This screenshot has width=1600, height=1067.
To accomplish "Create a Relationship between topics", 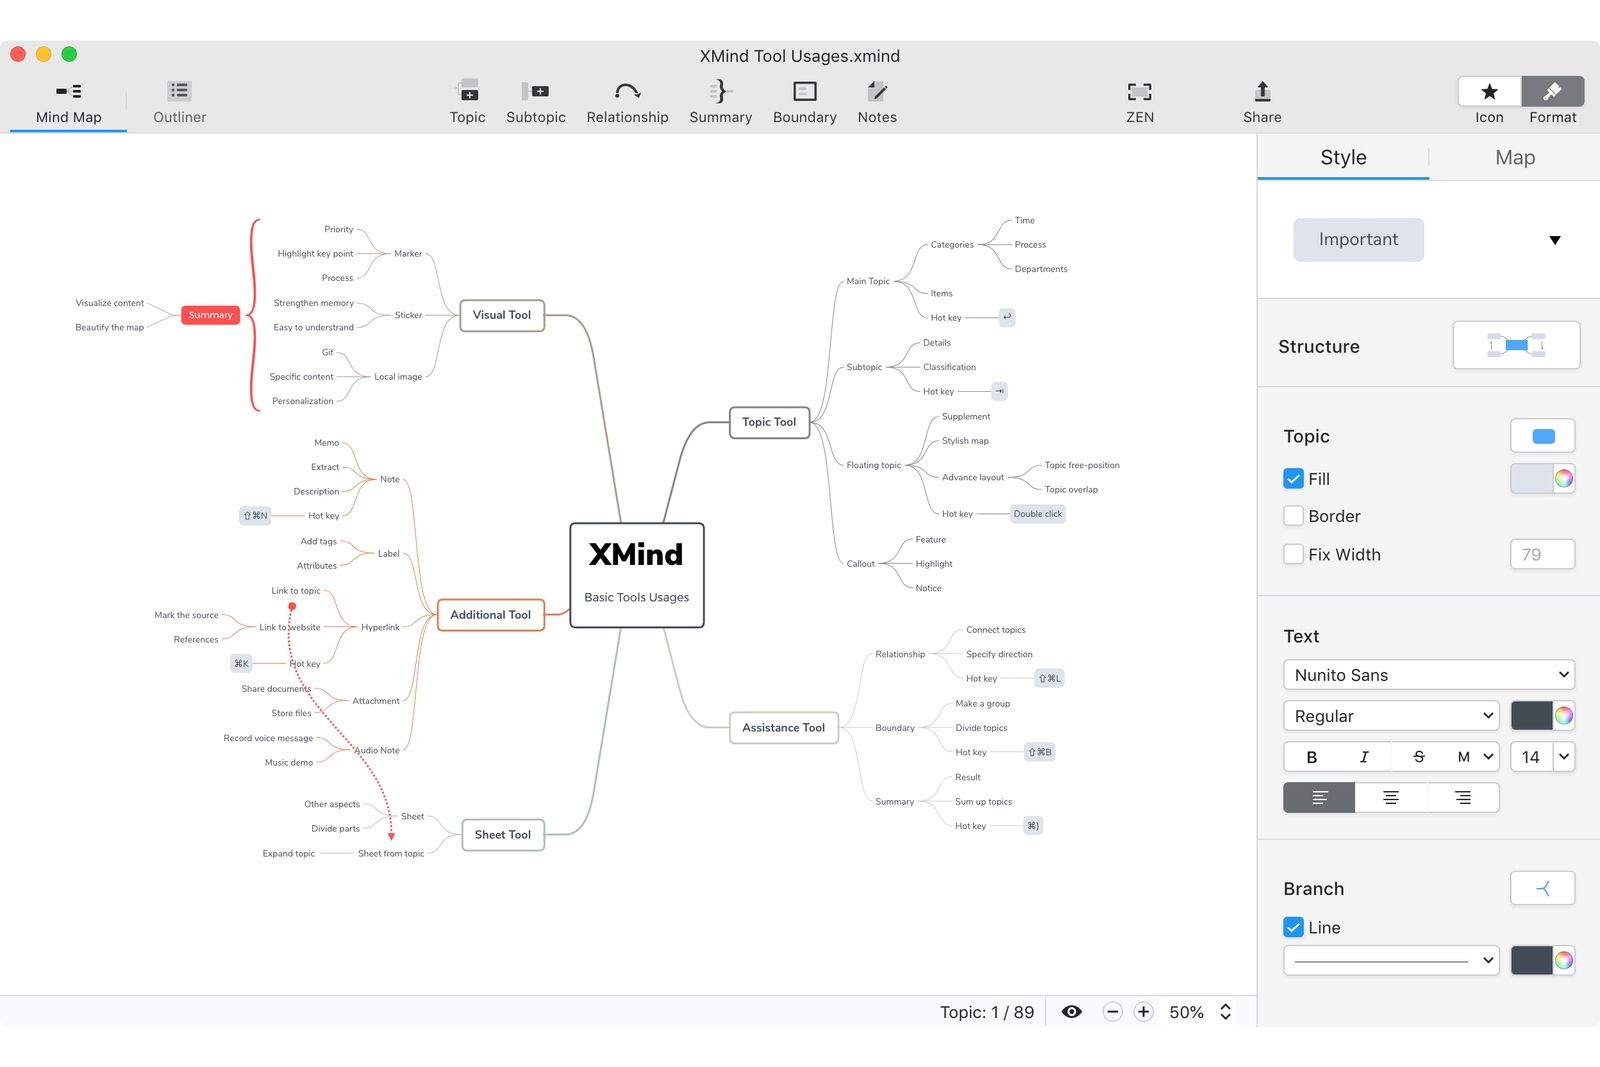I will pos(626,100).
